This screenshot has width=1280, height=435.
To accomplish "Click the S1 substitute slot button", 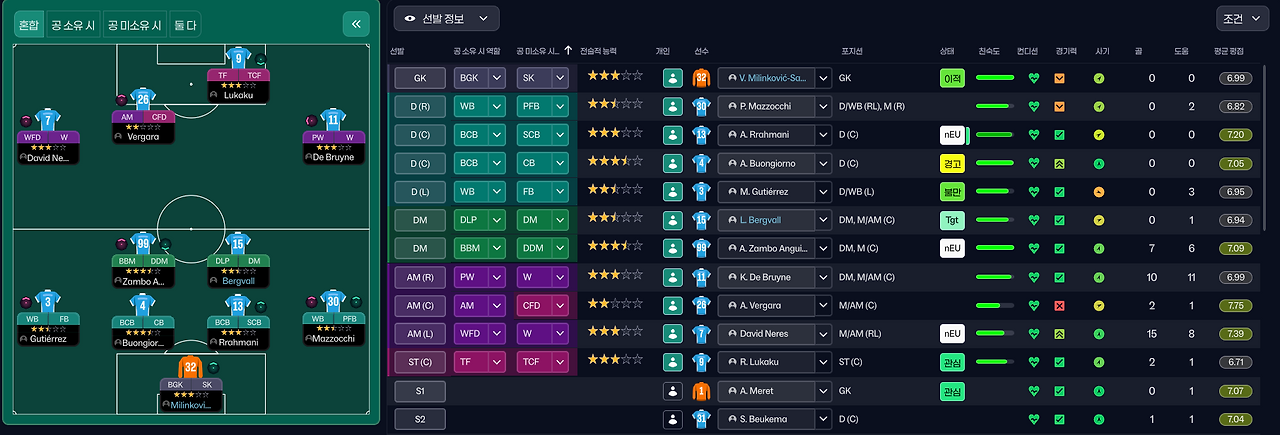I will [419, 390].
